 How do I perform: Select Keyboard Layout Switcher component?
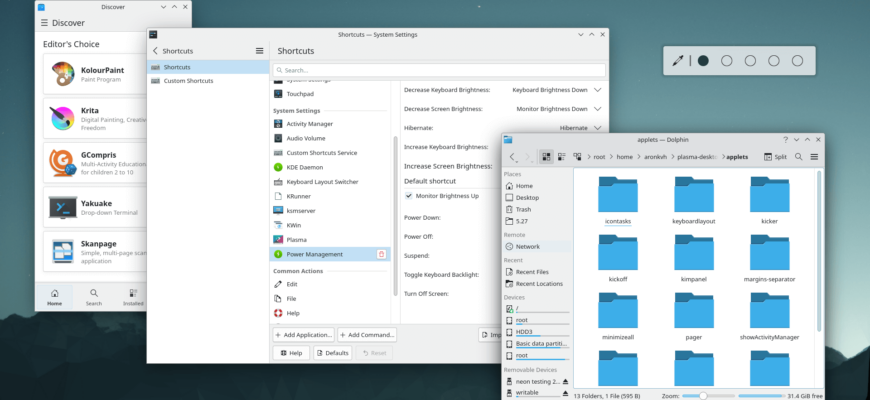[330, 182]
